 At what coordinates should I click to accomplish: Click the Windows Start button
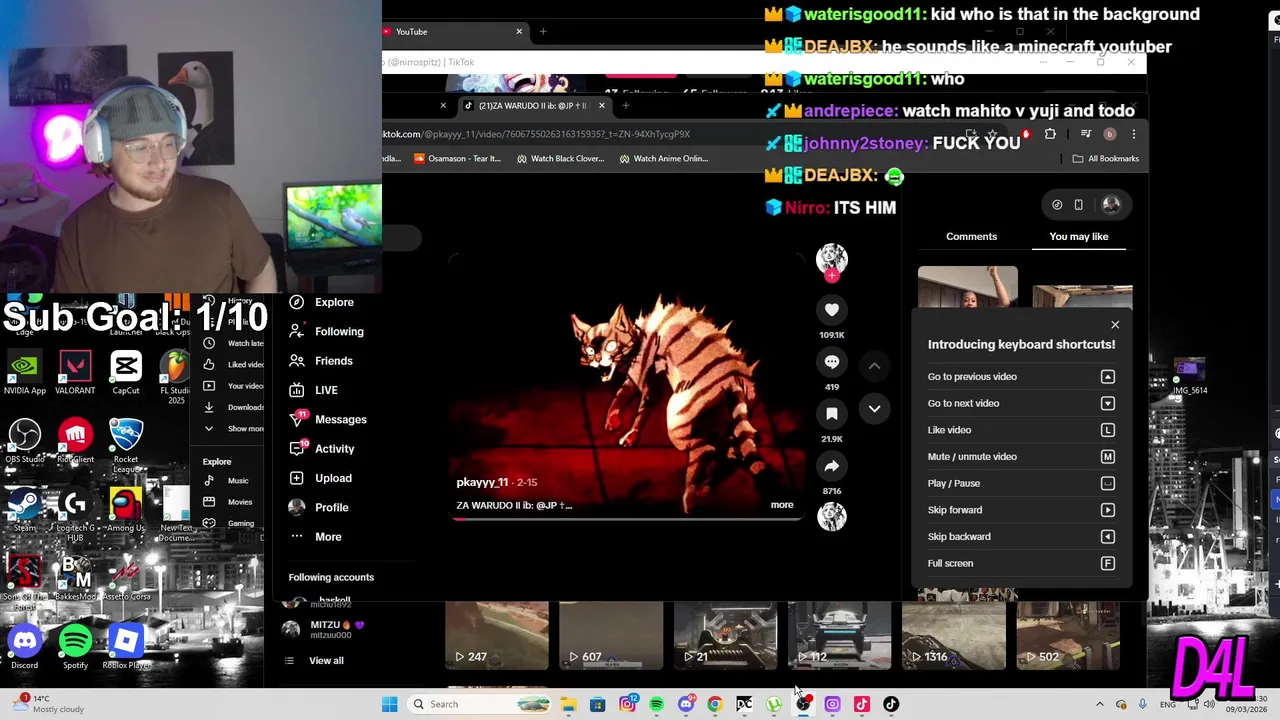(390, 704)
